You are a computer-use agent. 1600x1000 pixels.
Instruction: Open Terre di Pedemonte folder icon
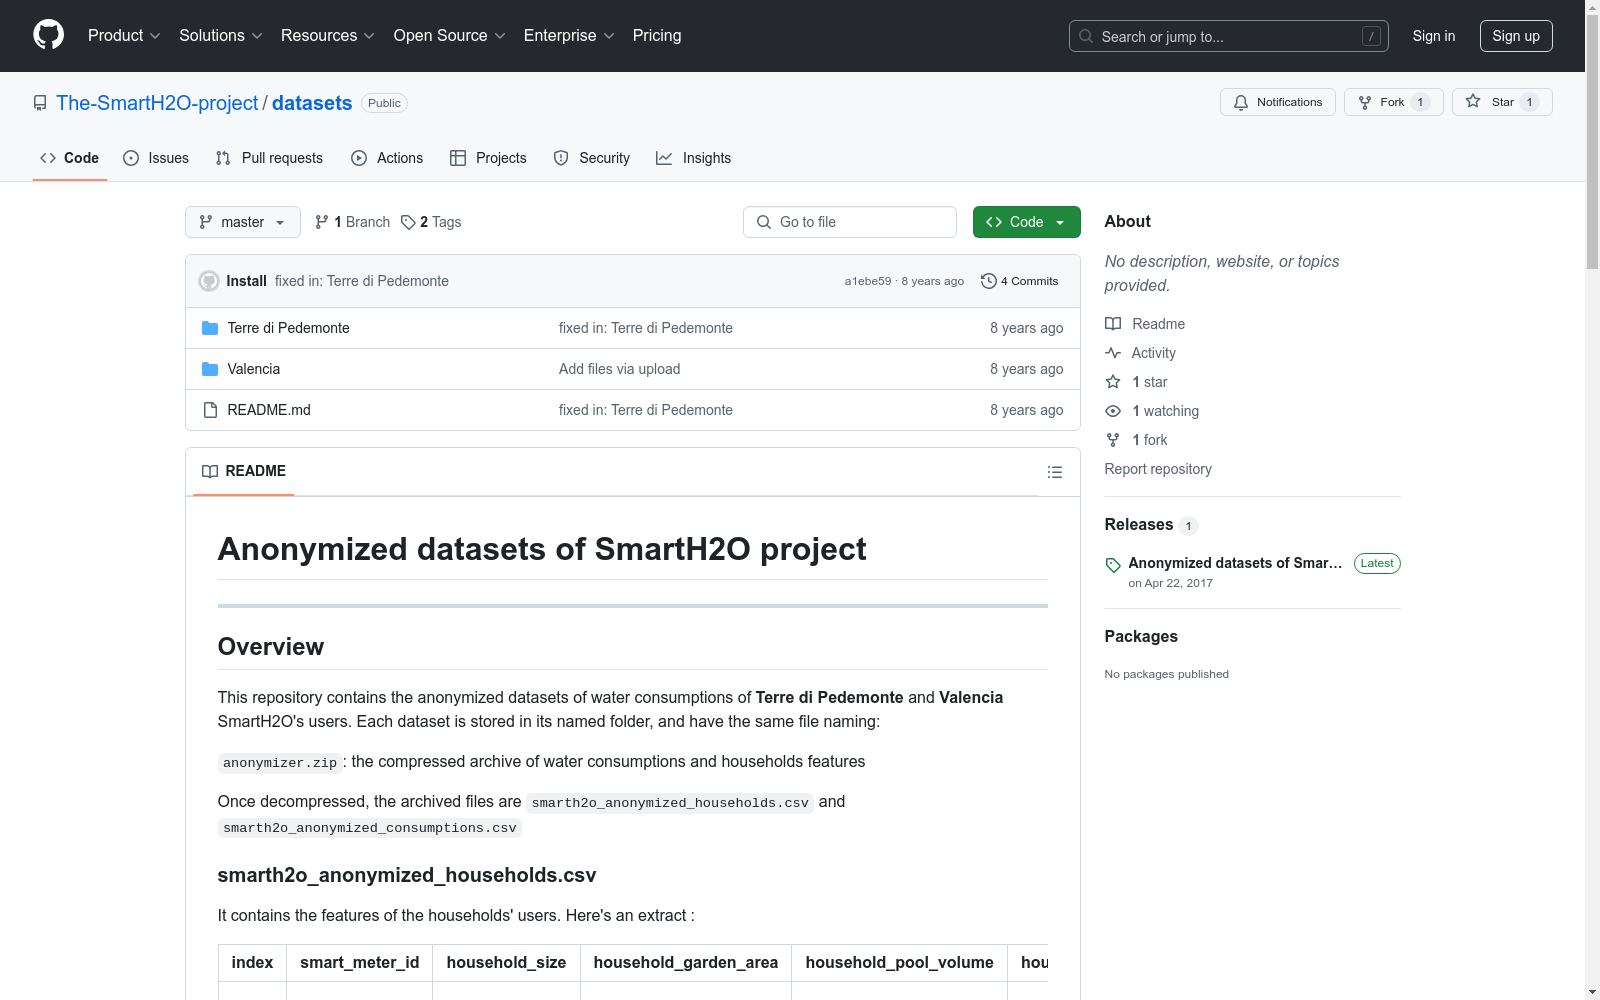click(210, 328)
